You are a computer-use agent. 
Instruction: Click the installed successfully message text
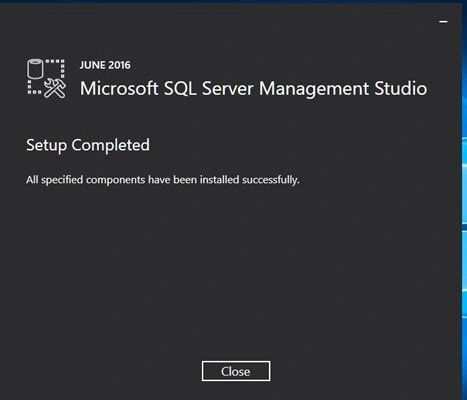pos(163,180)
